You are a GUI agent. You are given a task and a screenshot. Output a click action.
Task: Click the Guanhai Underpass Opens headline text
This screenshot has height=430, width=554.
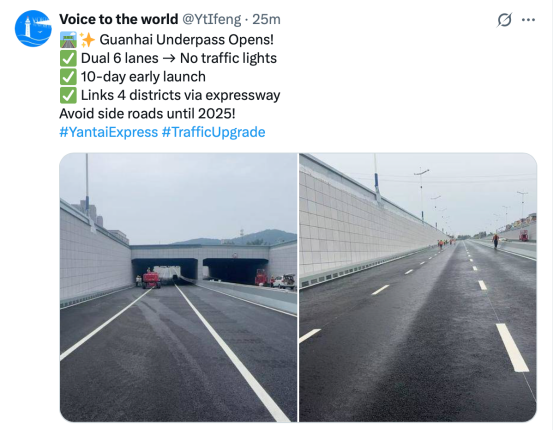click(x=187, y=40)
